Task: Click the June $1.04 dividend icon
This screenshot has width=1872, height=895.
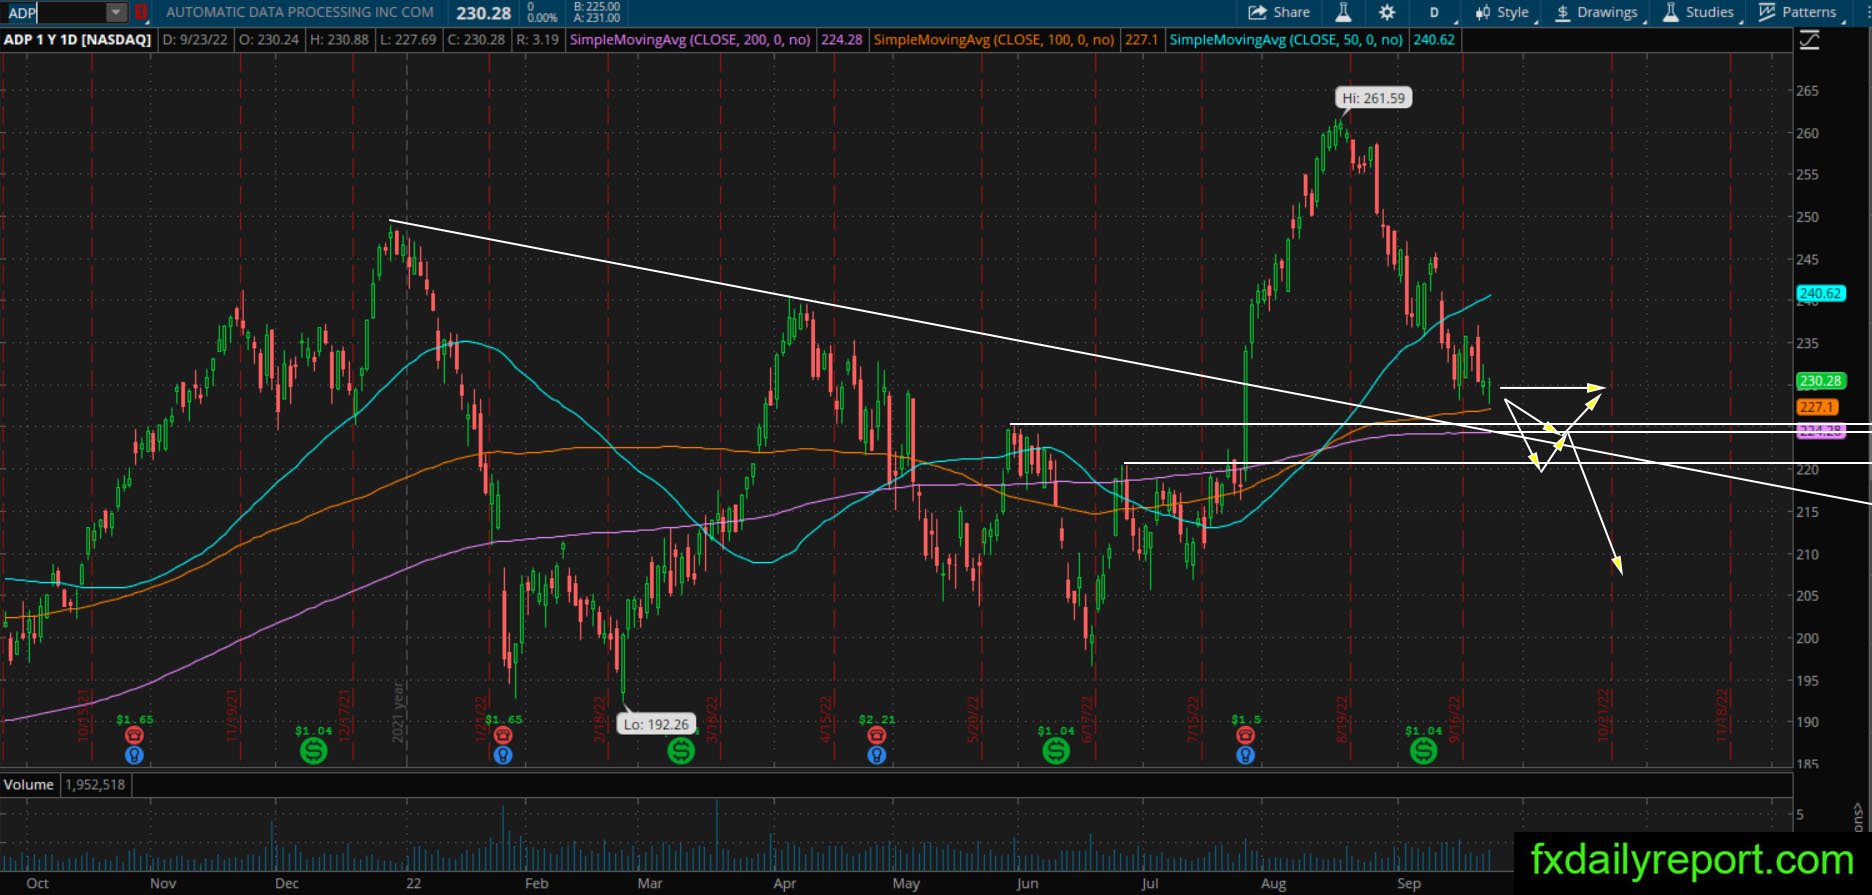Action: tap(1056, 750)
